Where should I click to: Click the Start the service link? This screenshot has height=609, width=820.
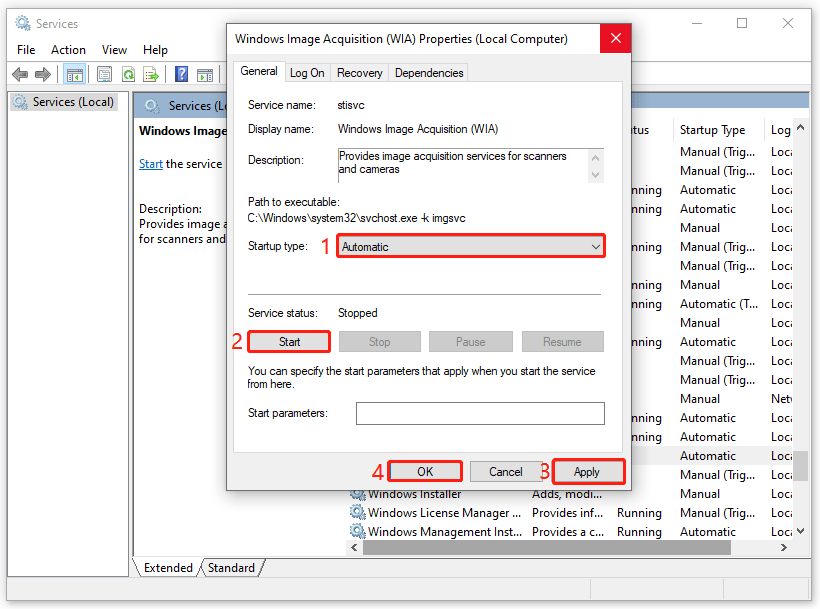[150, 163]
